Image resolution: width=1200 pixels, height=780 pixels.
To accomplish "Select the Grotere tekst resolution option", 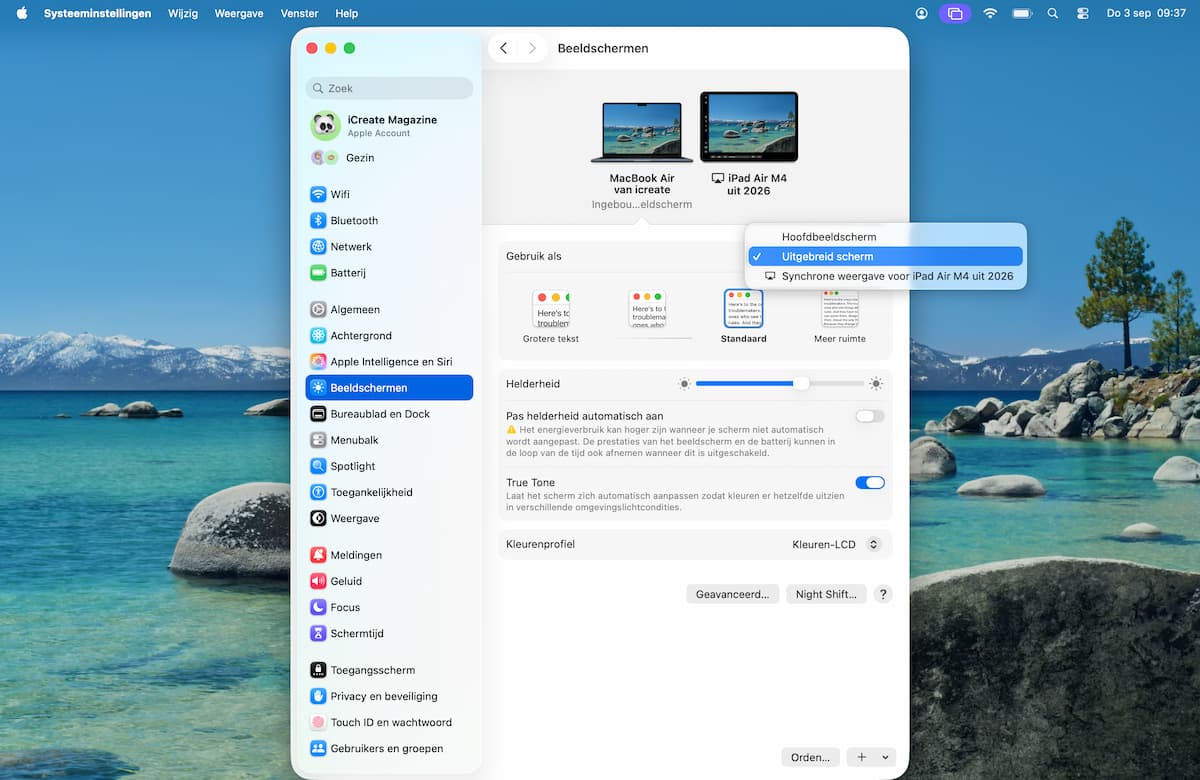I will (x=551, y=317).
